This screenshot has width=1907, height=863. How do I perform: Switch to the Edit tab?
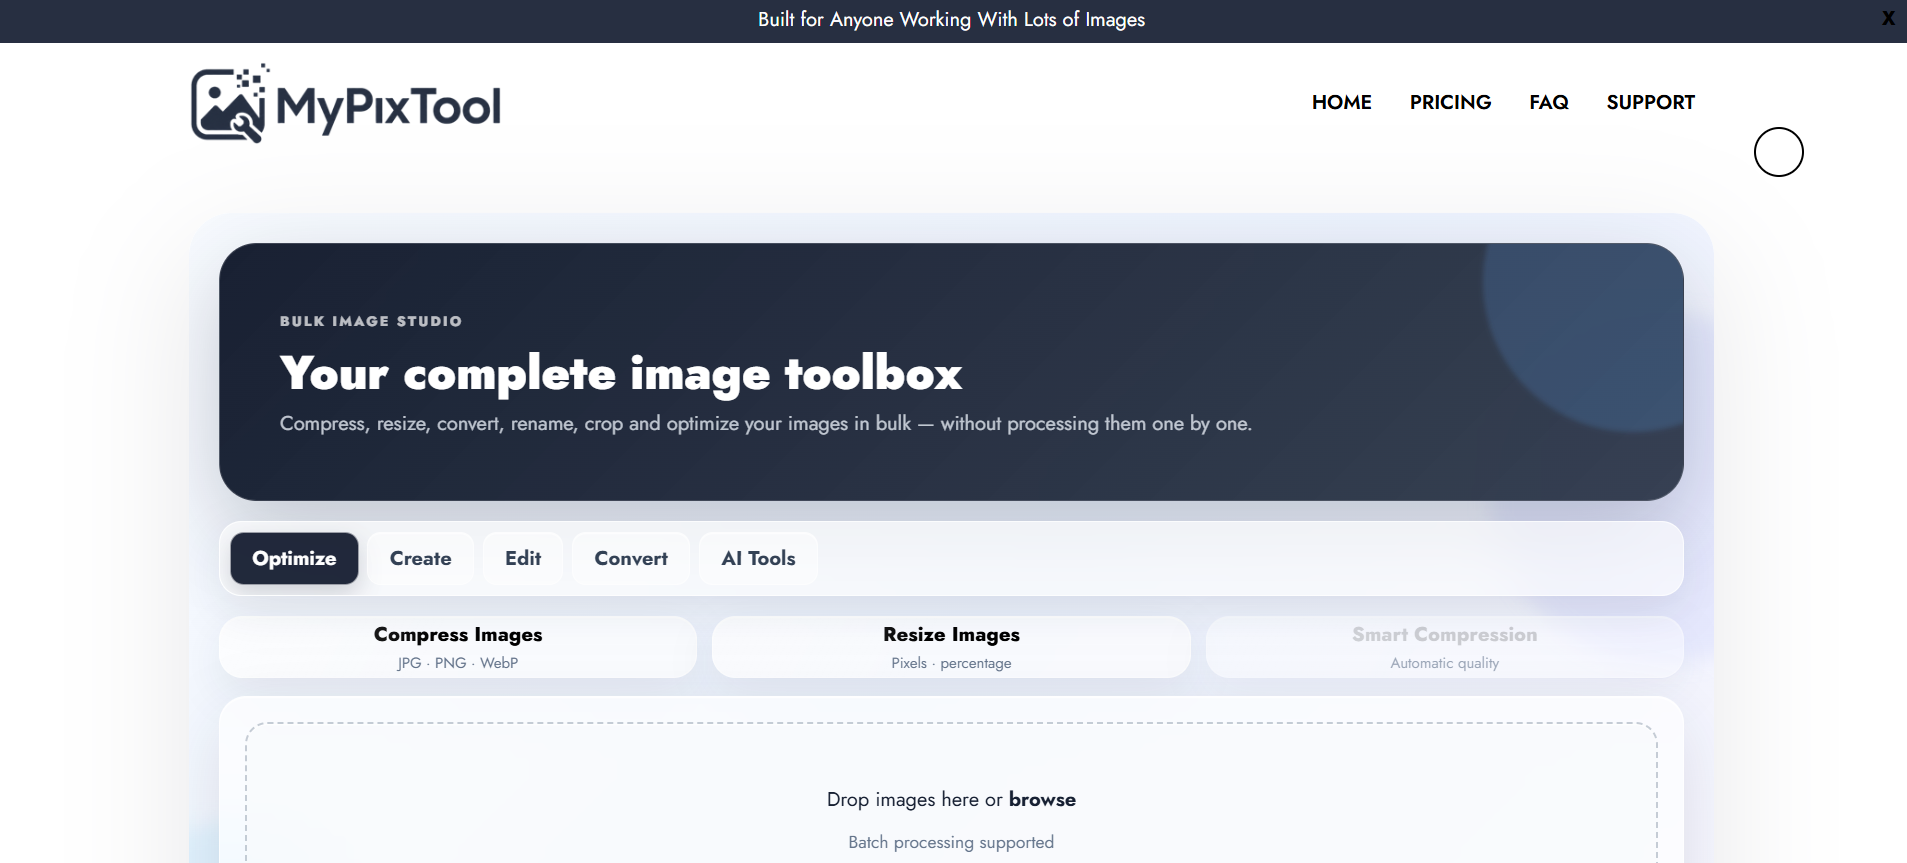pyautogui.click(x=523, y=558)
